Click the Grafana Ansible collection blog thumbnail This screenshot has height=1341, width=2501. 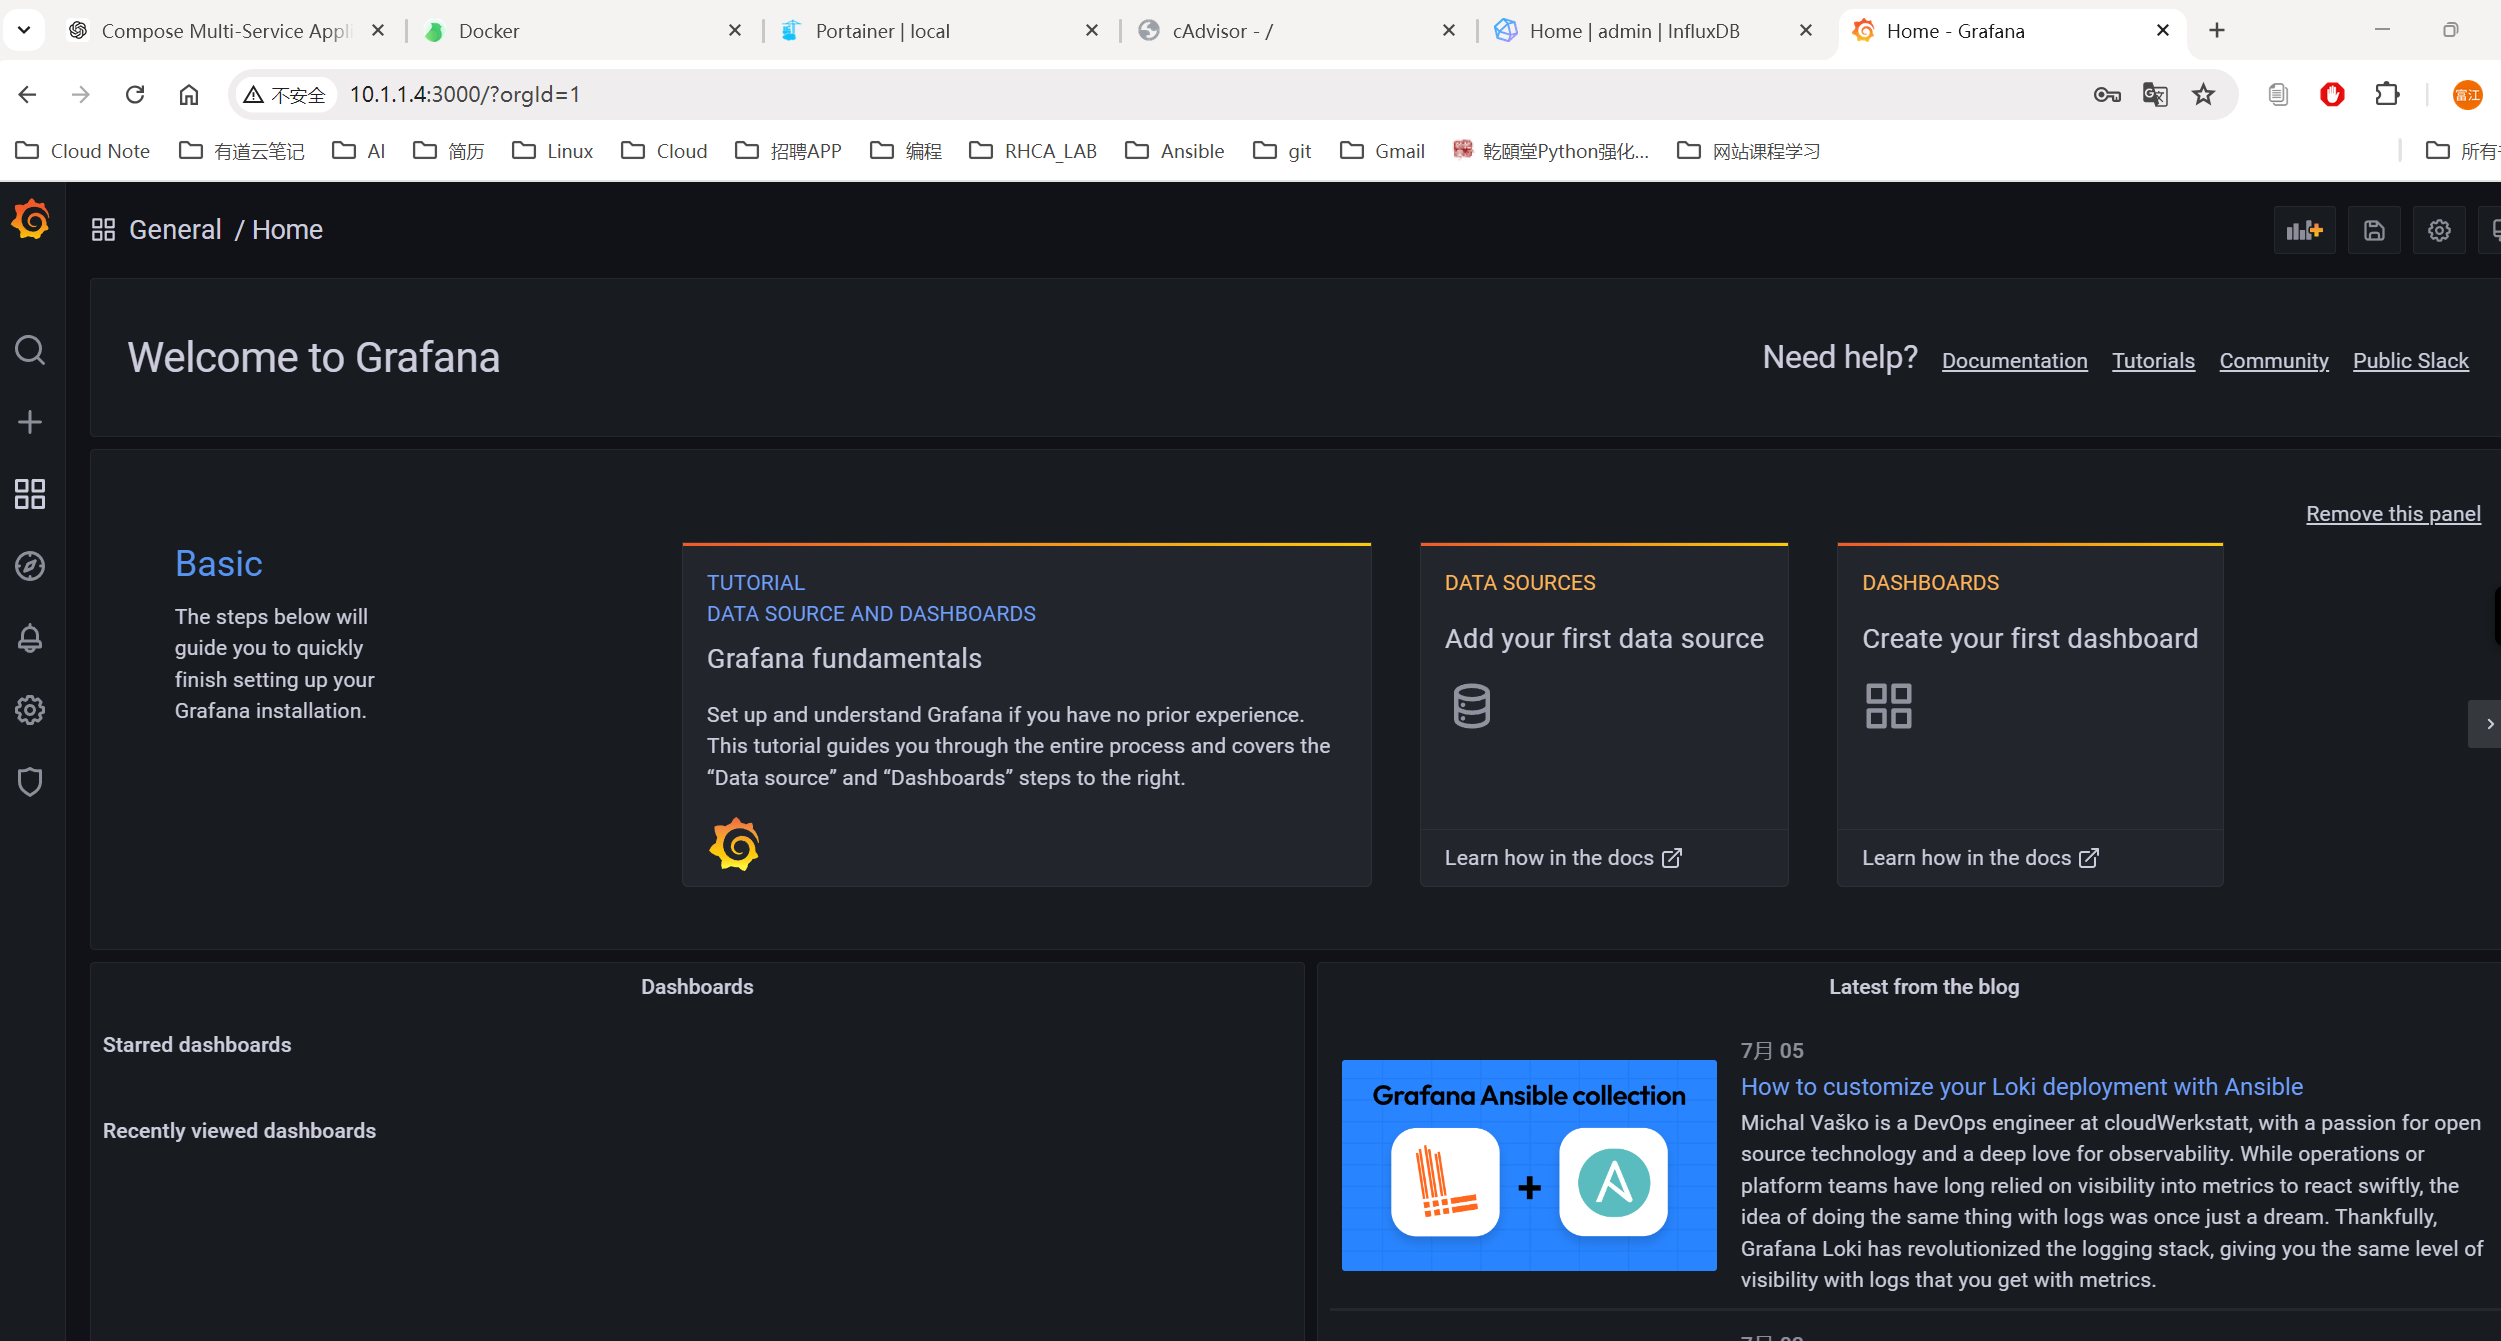tap(1528, 1165)
